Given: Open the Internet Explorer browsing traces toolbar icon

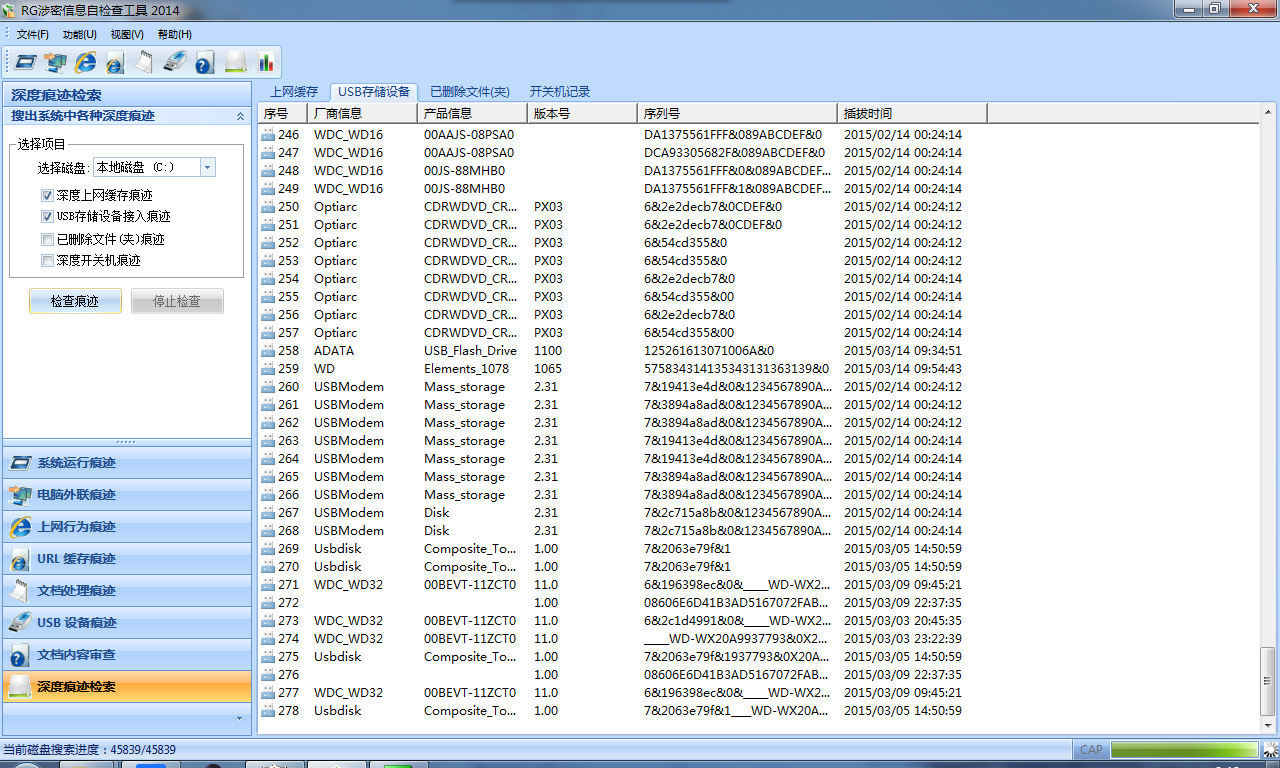Looking at the screenshot, I should coord(86,62).
